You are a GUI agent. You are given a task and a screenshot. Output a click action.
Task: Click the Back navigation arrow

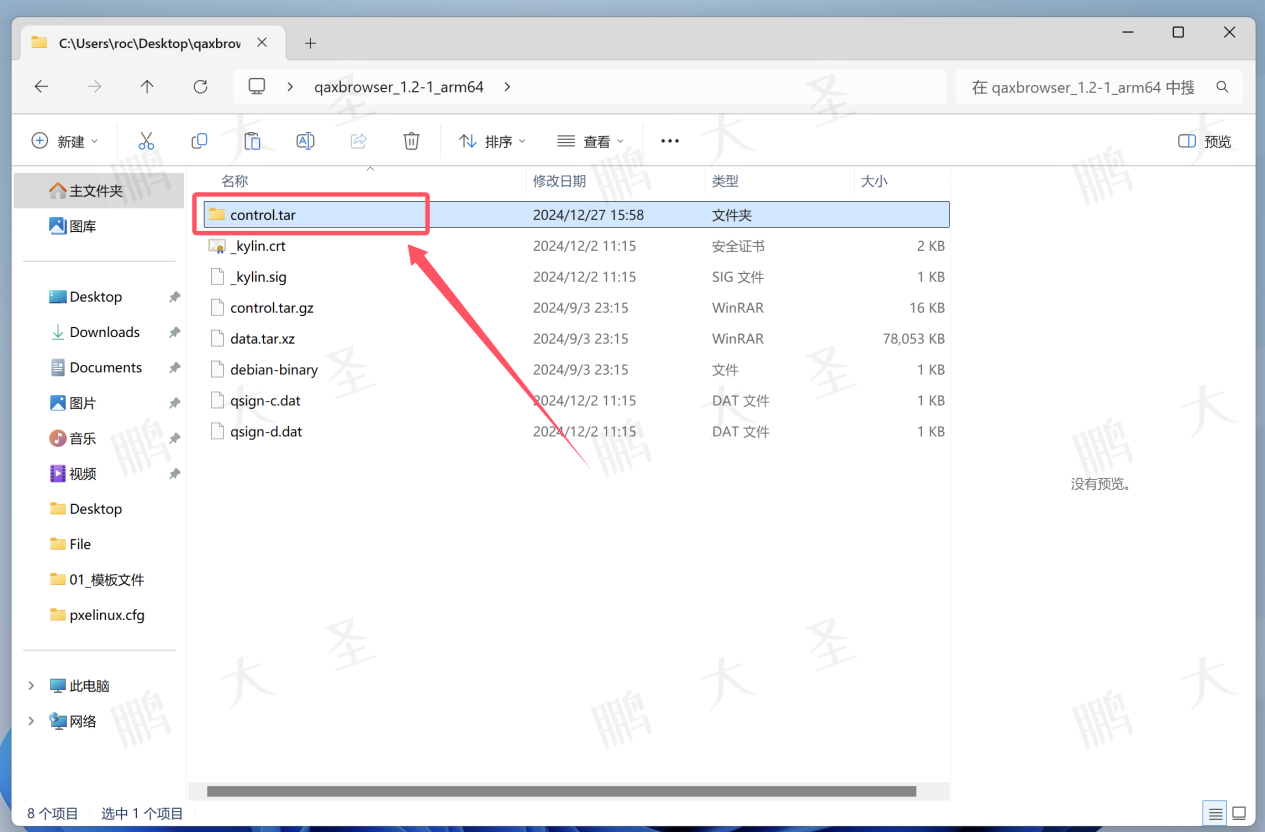[41, 87]
